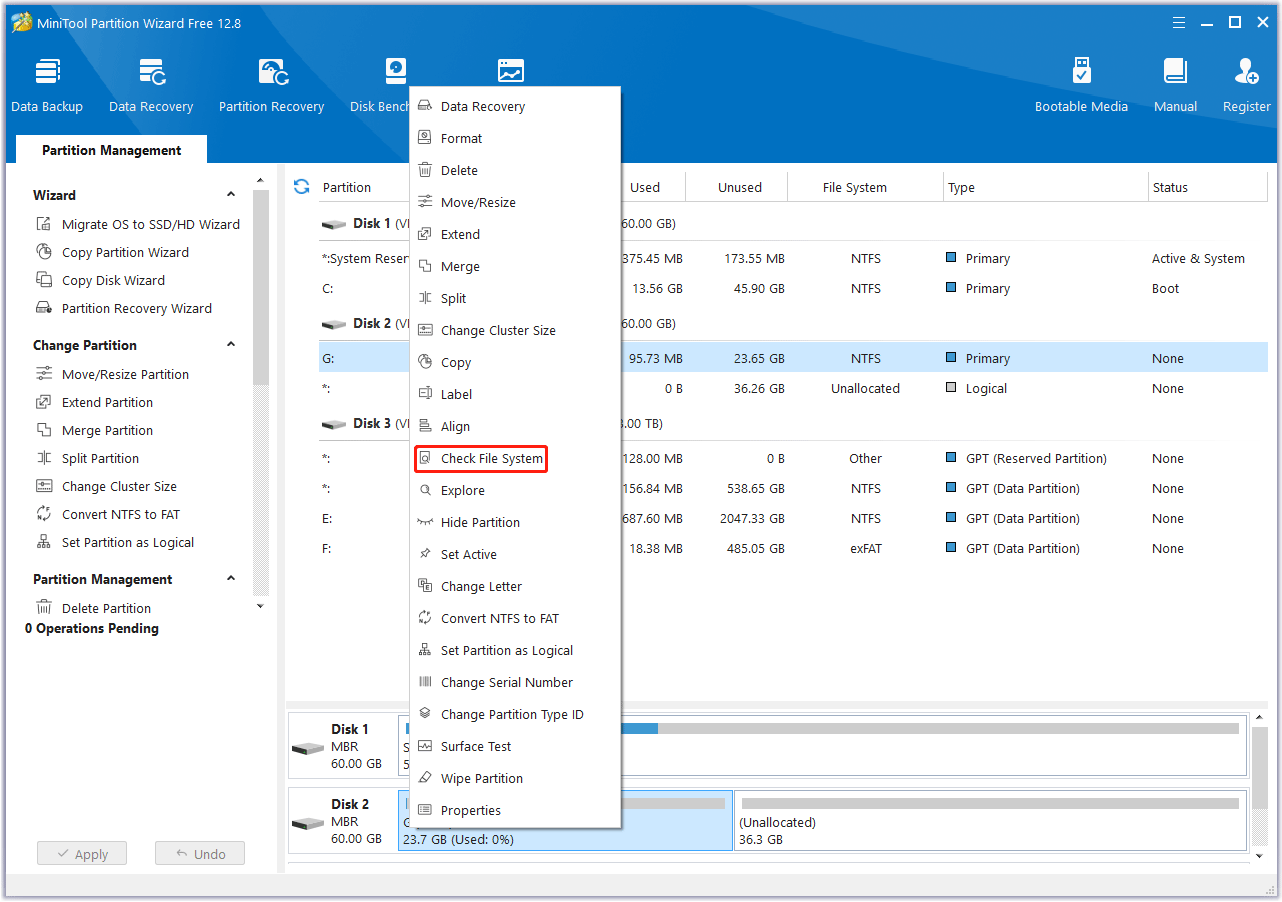Click Convert NTFS to FAT in sidebar
This screenshot has width=1282, height=902.
click(x=108, y=514)
